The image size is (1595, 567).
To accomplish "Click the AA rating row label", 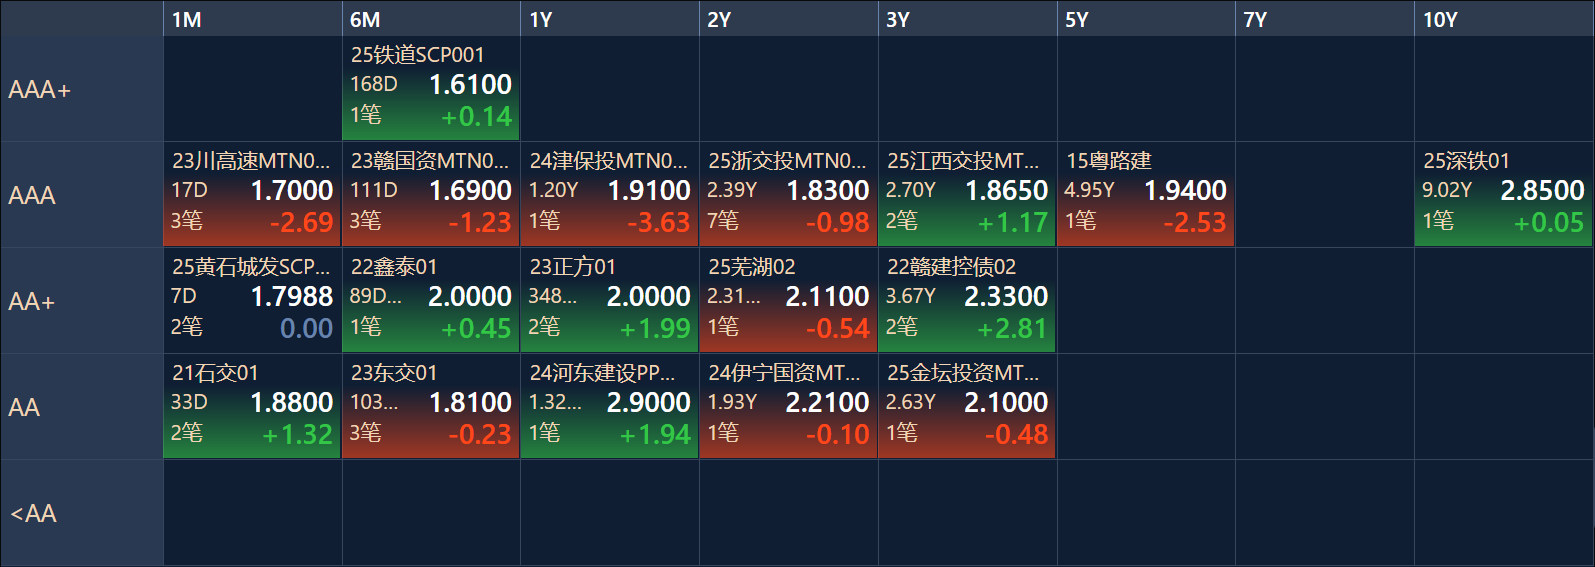I will [82, 407].
